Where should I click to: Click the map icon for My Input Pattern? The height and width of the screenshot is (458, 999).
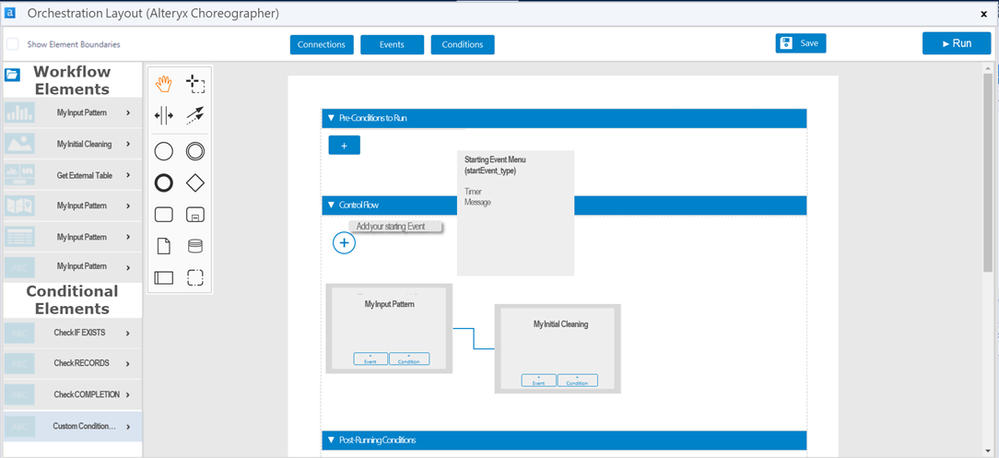20,206
